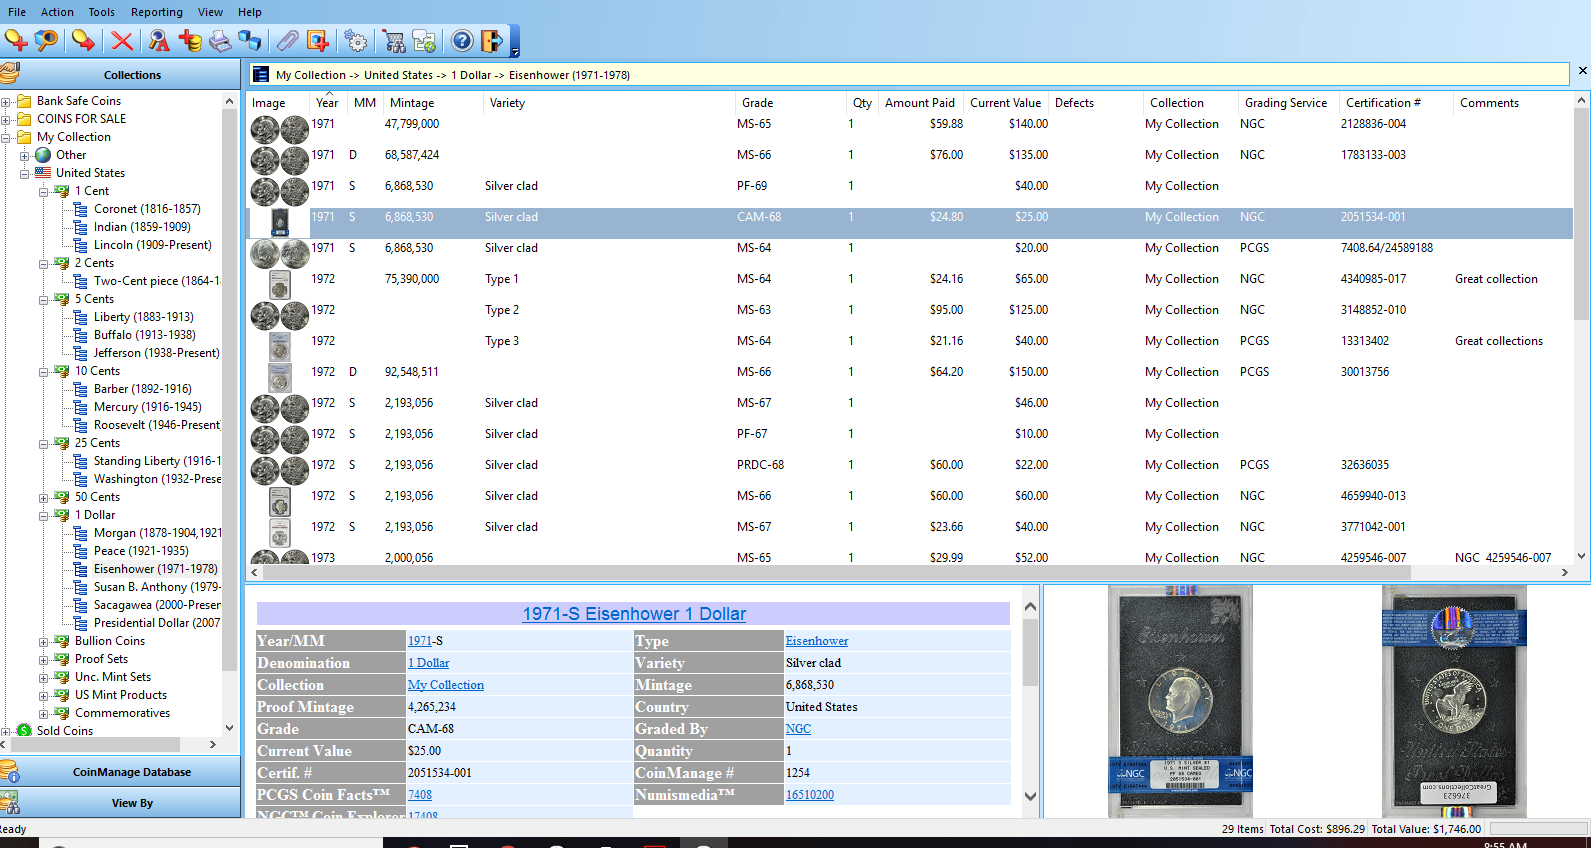1591x848 pixels.
Task: Click the Add Coin toolbar icon
Action: 16,41
